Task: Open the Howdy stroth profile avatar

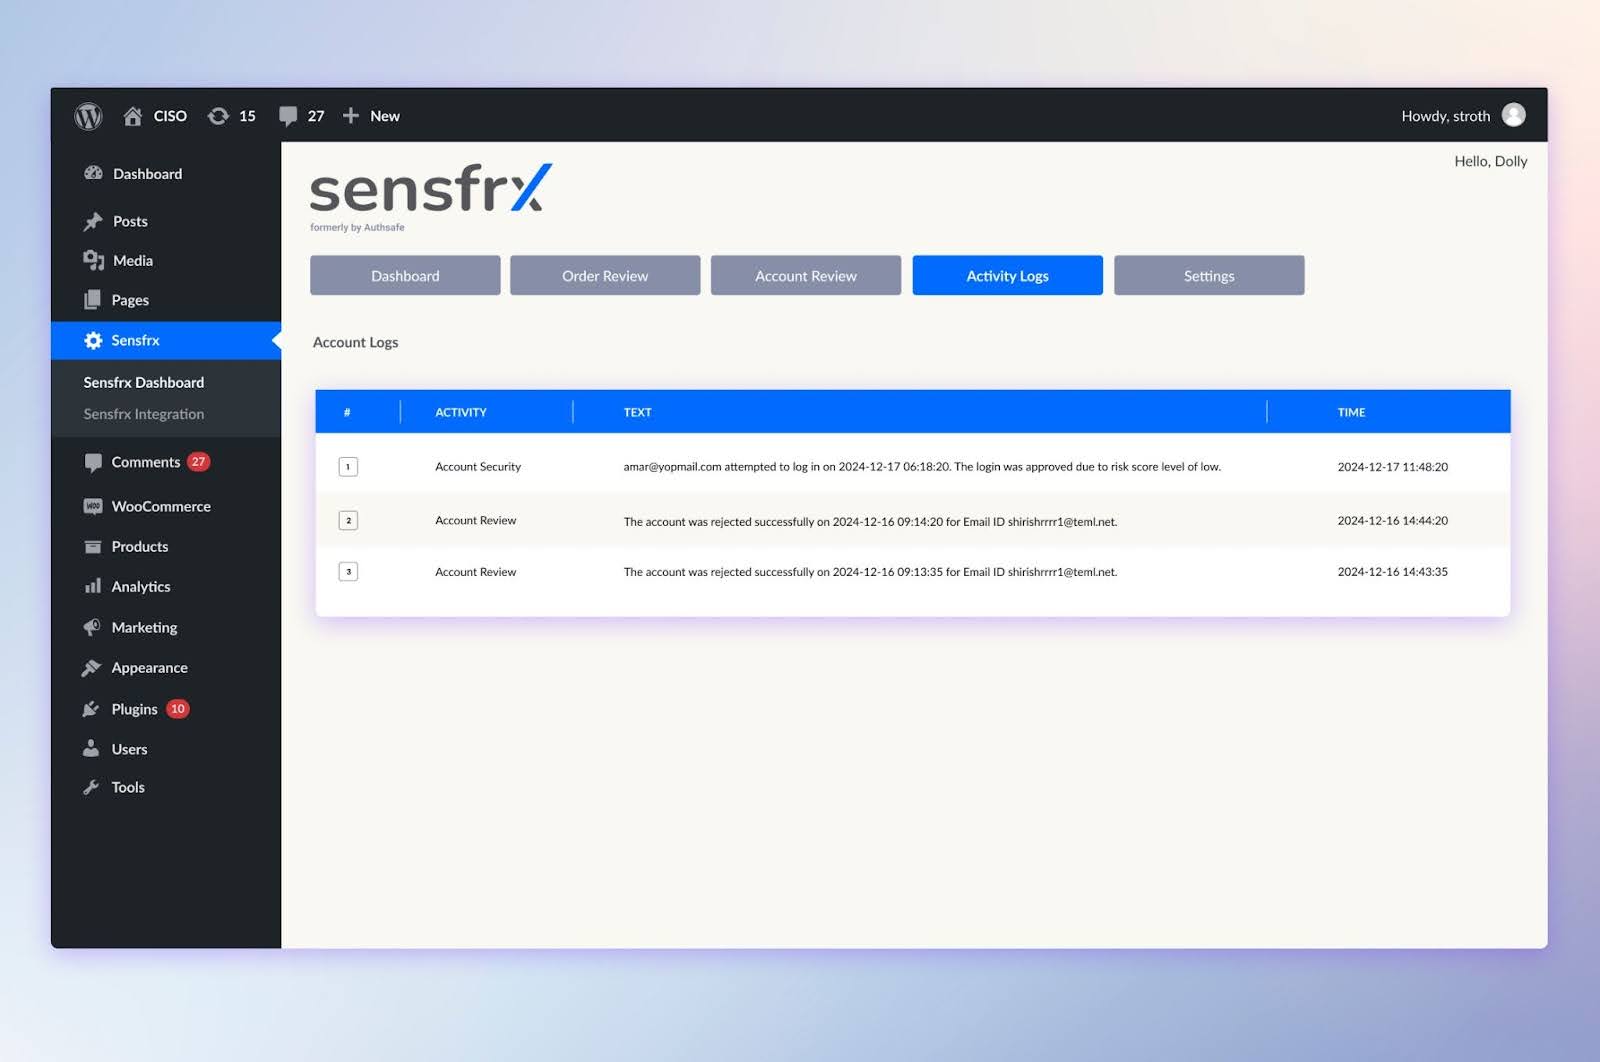Action: [1514, 115]
